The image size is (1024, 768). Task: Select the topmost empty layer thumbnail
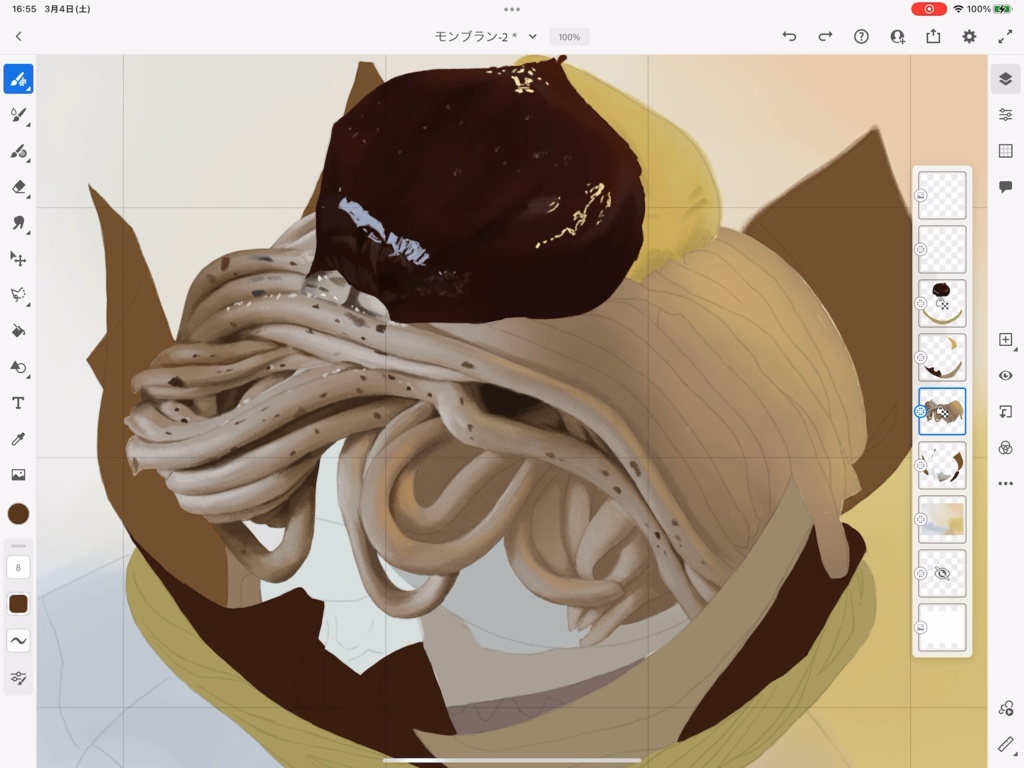pyautogui.click(x=942, y=195)
